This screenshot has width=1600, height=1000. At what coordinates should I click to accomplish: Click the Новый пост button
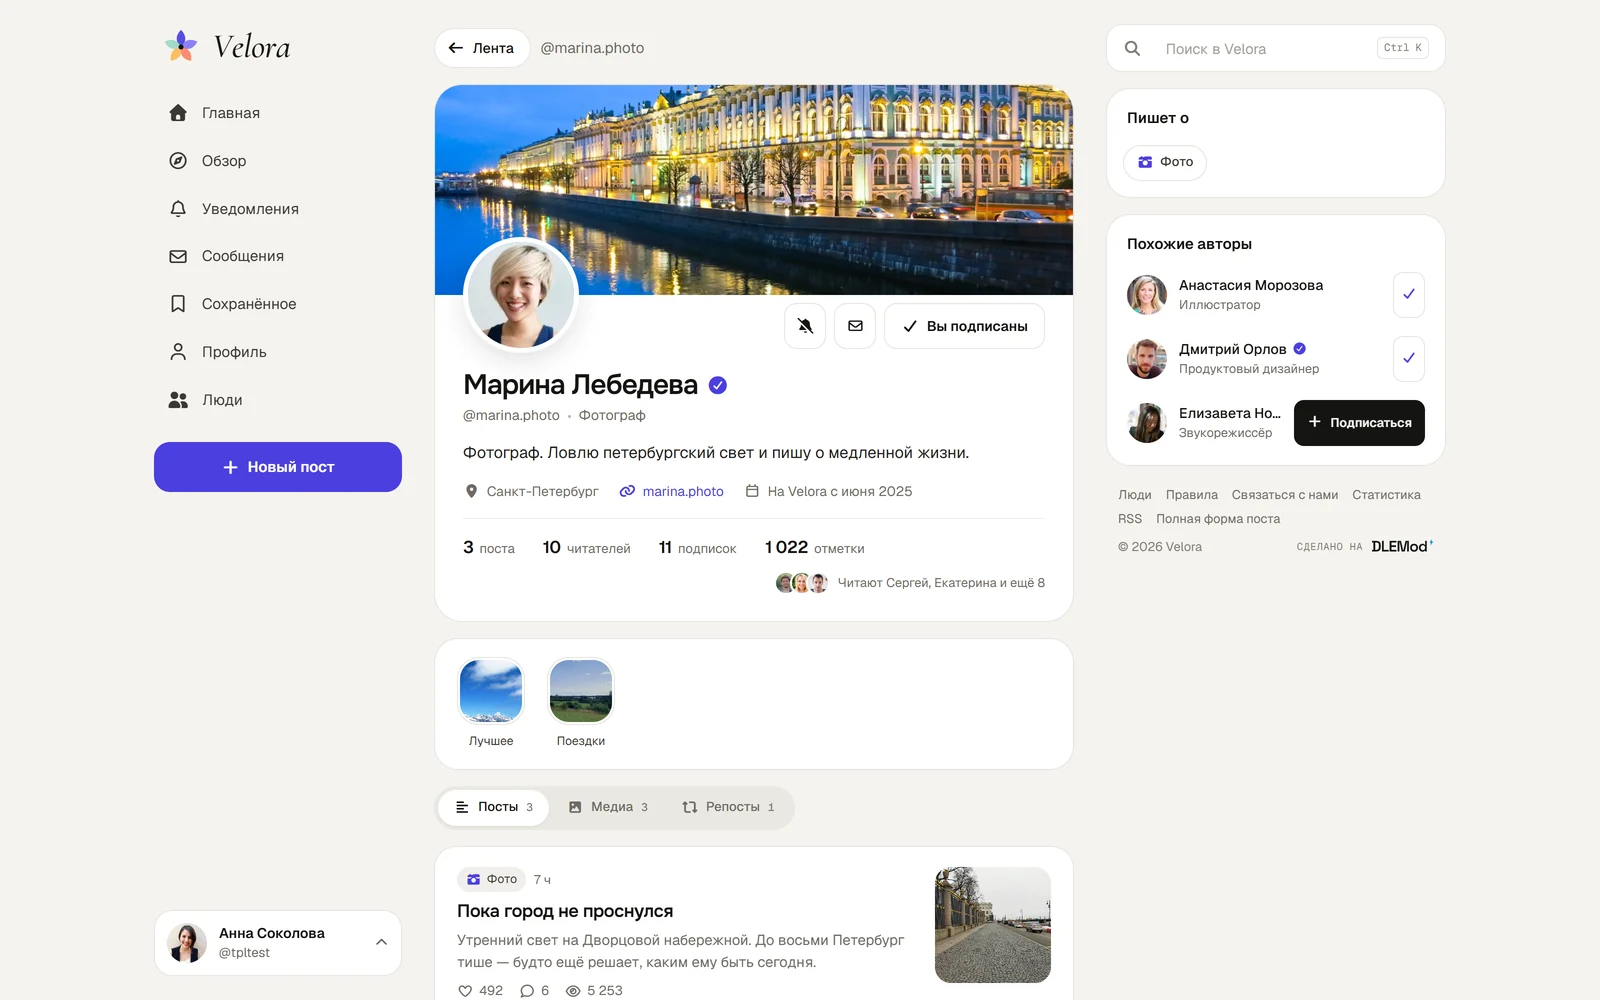click(x=278, y=467)
